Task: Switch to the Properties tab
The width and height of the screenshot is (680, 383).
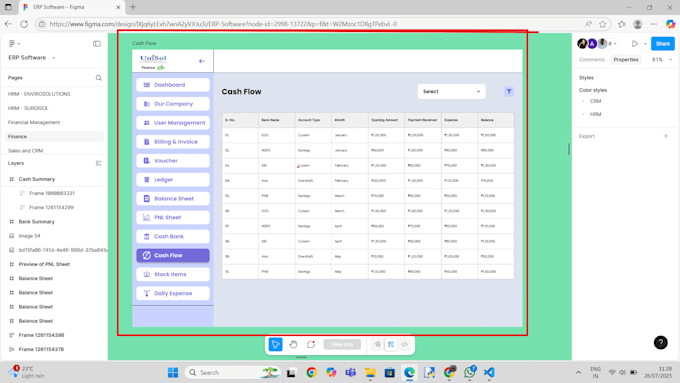Action: (x=626, y=60)
